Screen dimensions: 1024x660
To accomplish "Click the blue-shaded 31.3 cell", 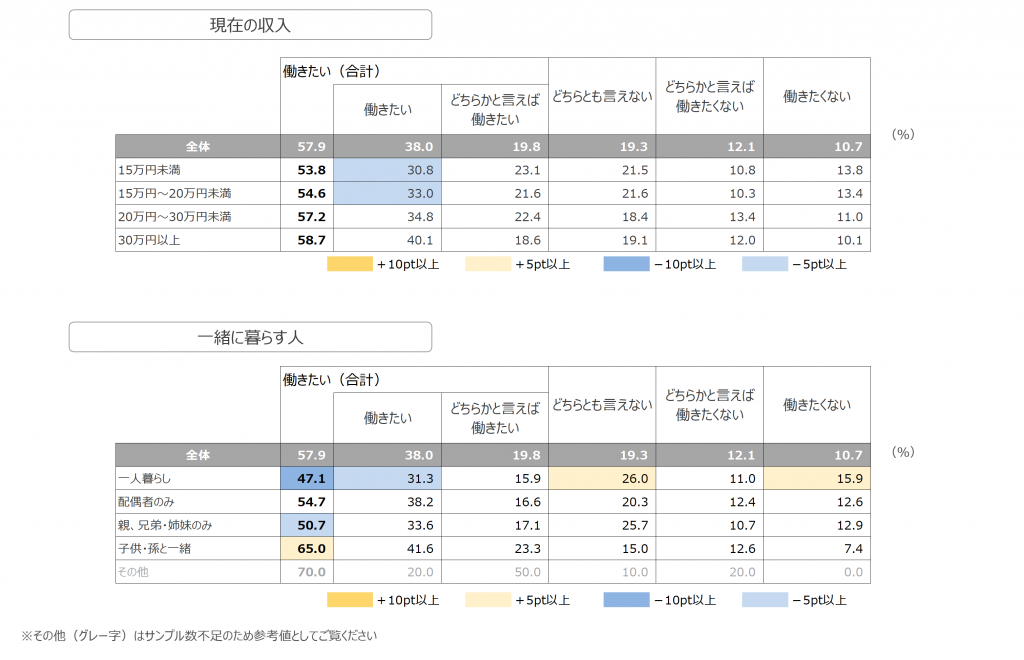I will (x=387, y=479).
